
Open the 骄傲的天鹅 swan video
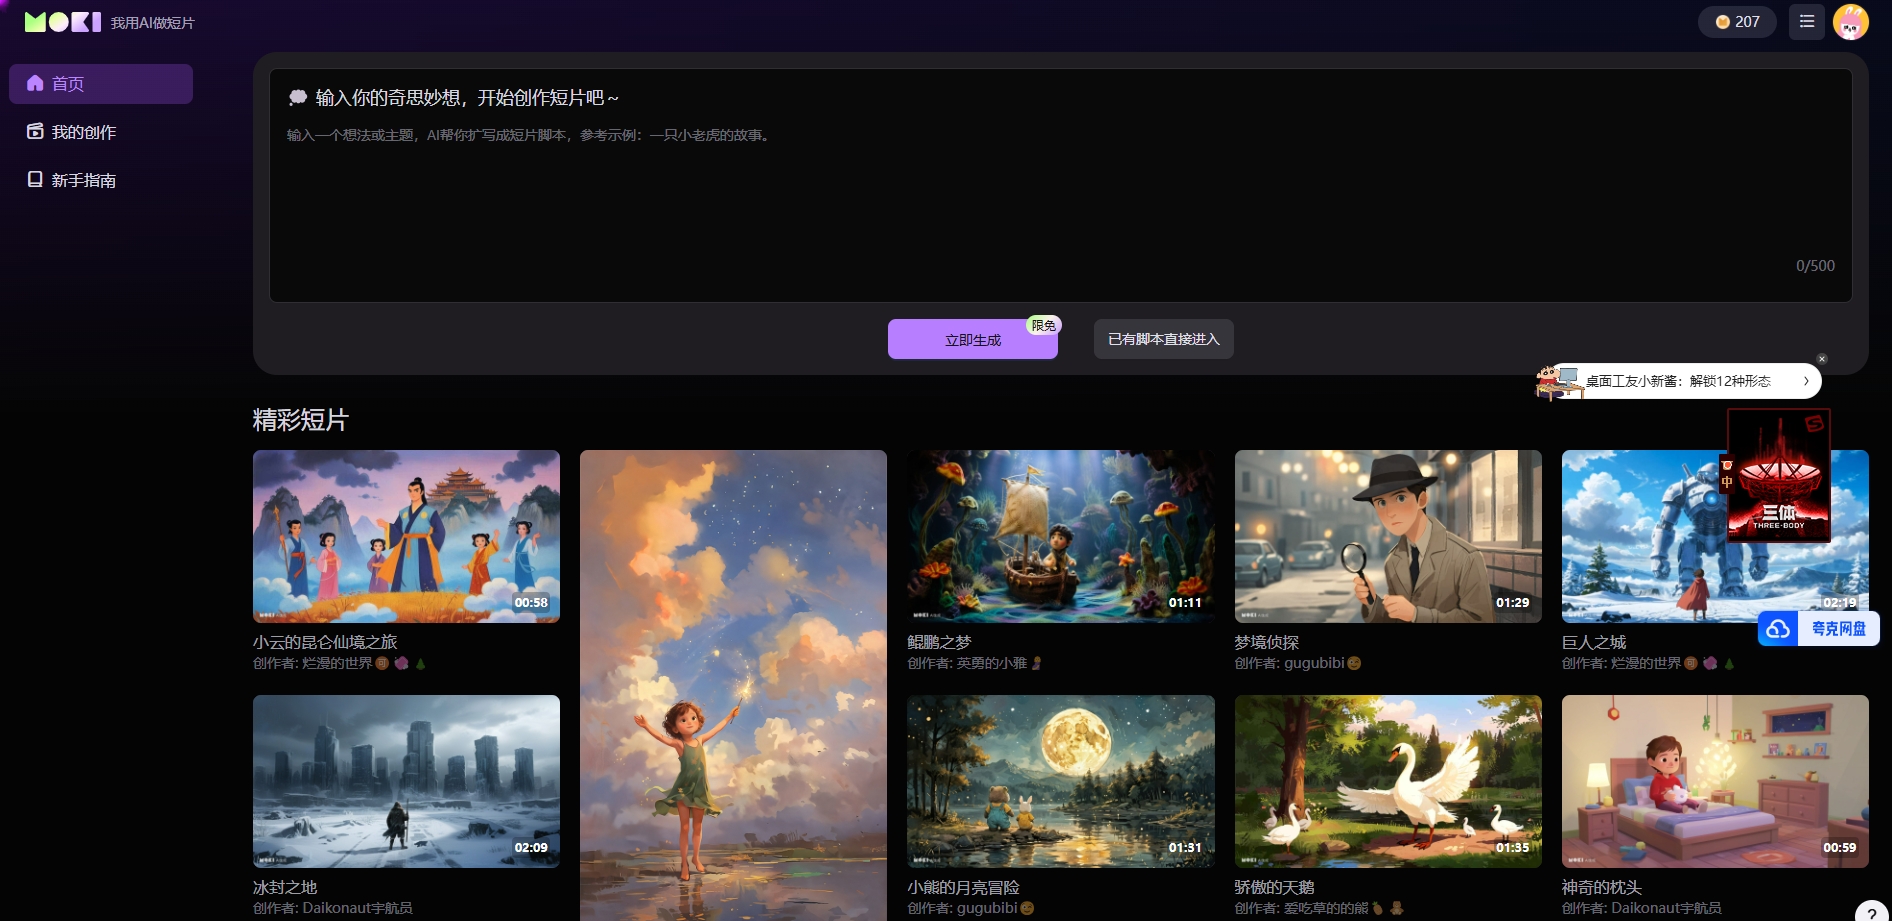click(x=1387, y=781)
